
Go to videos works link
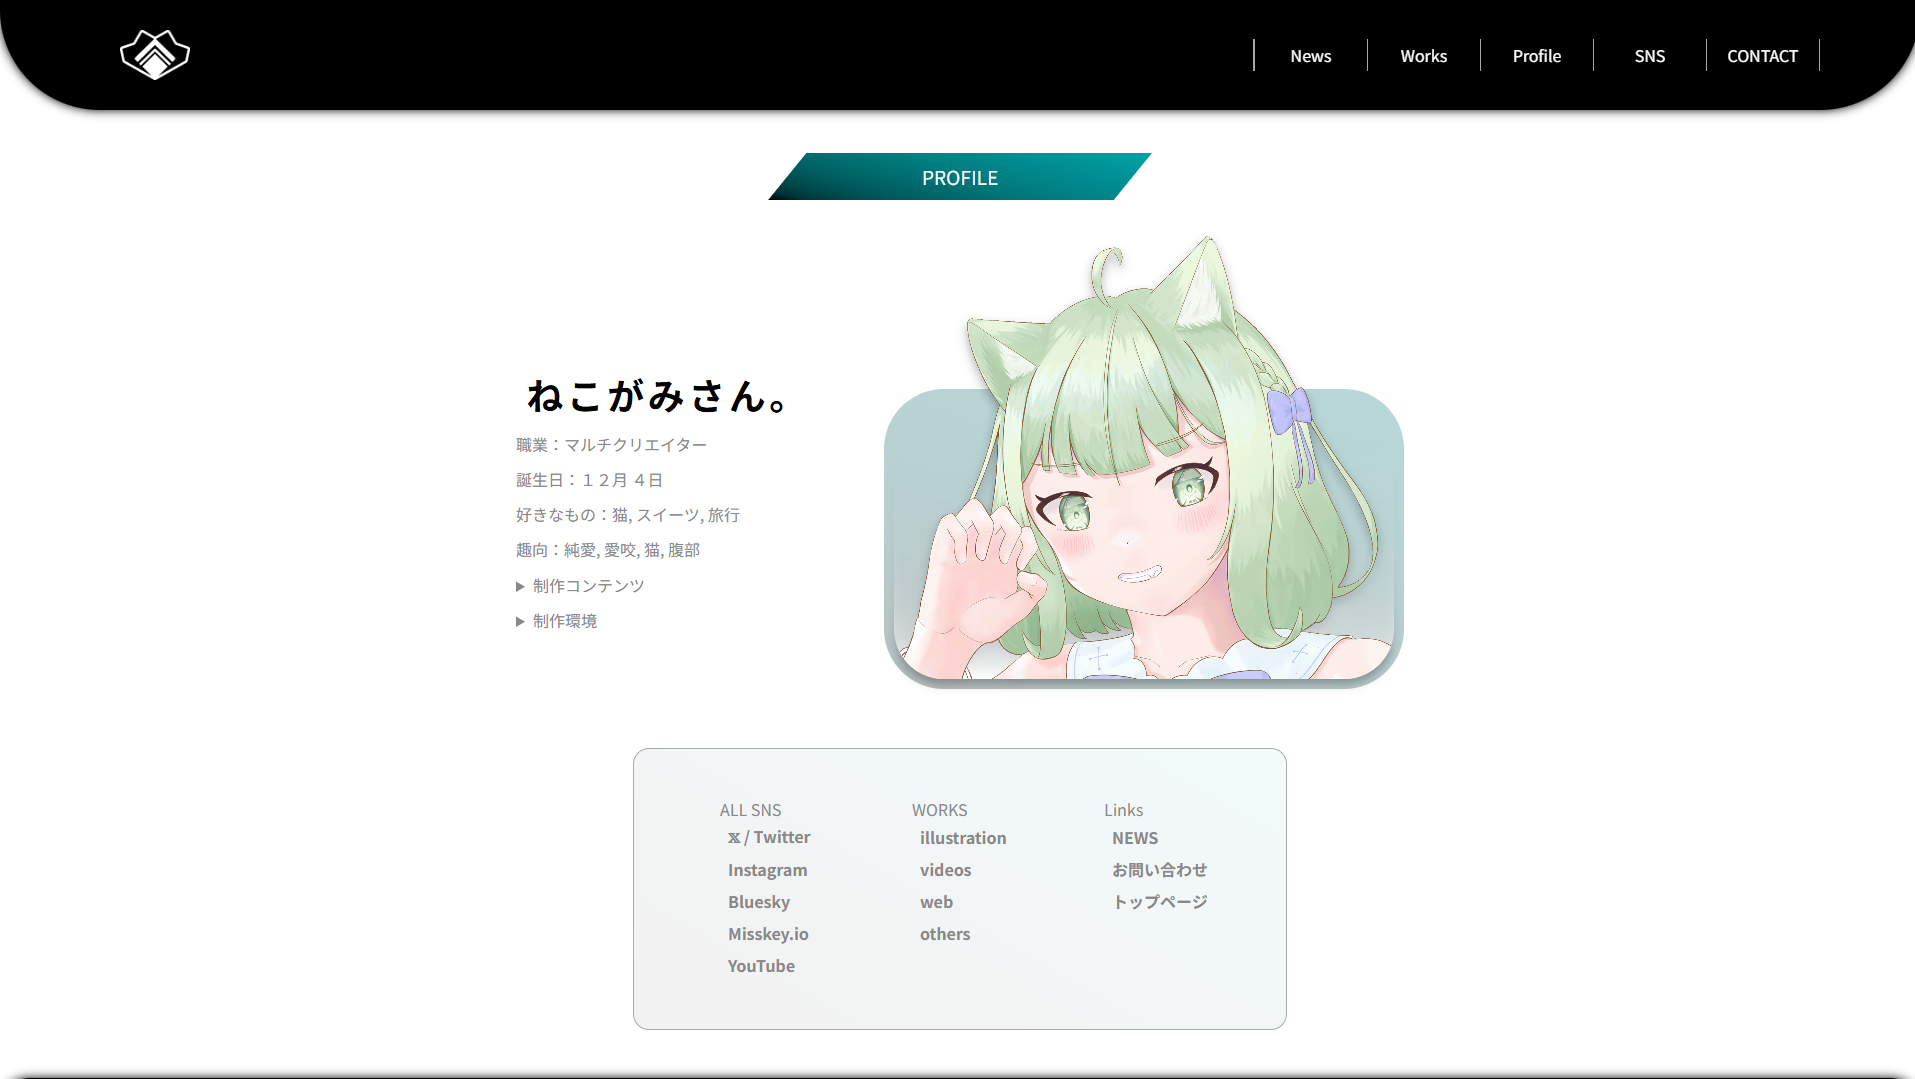pyautogui.click(x=945, y=870)
